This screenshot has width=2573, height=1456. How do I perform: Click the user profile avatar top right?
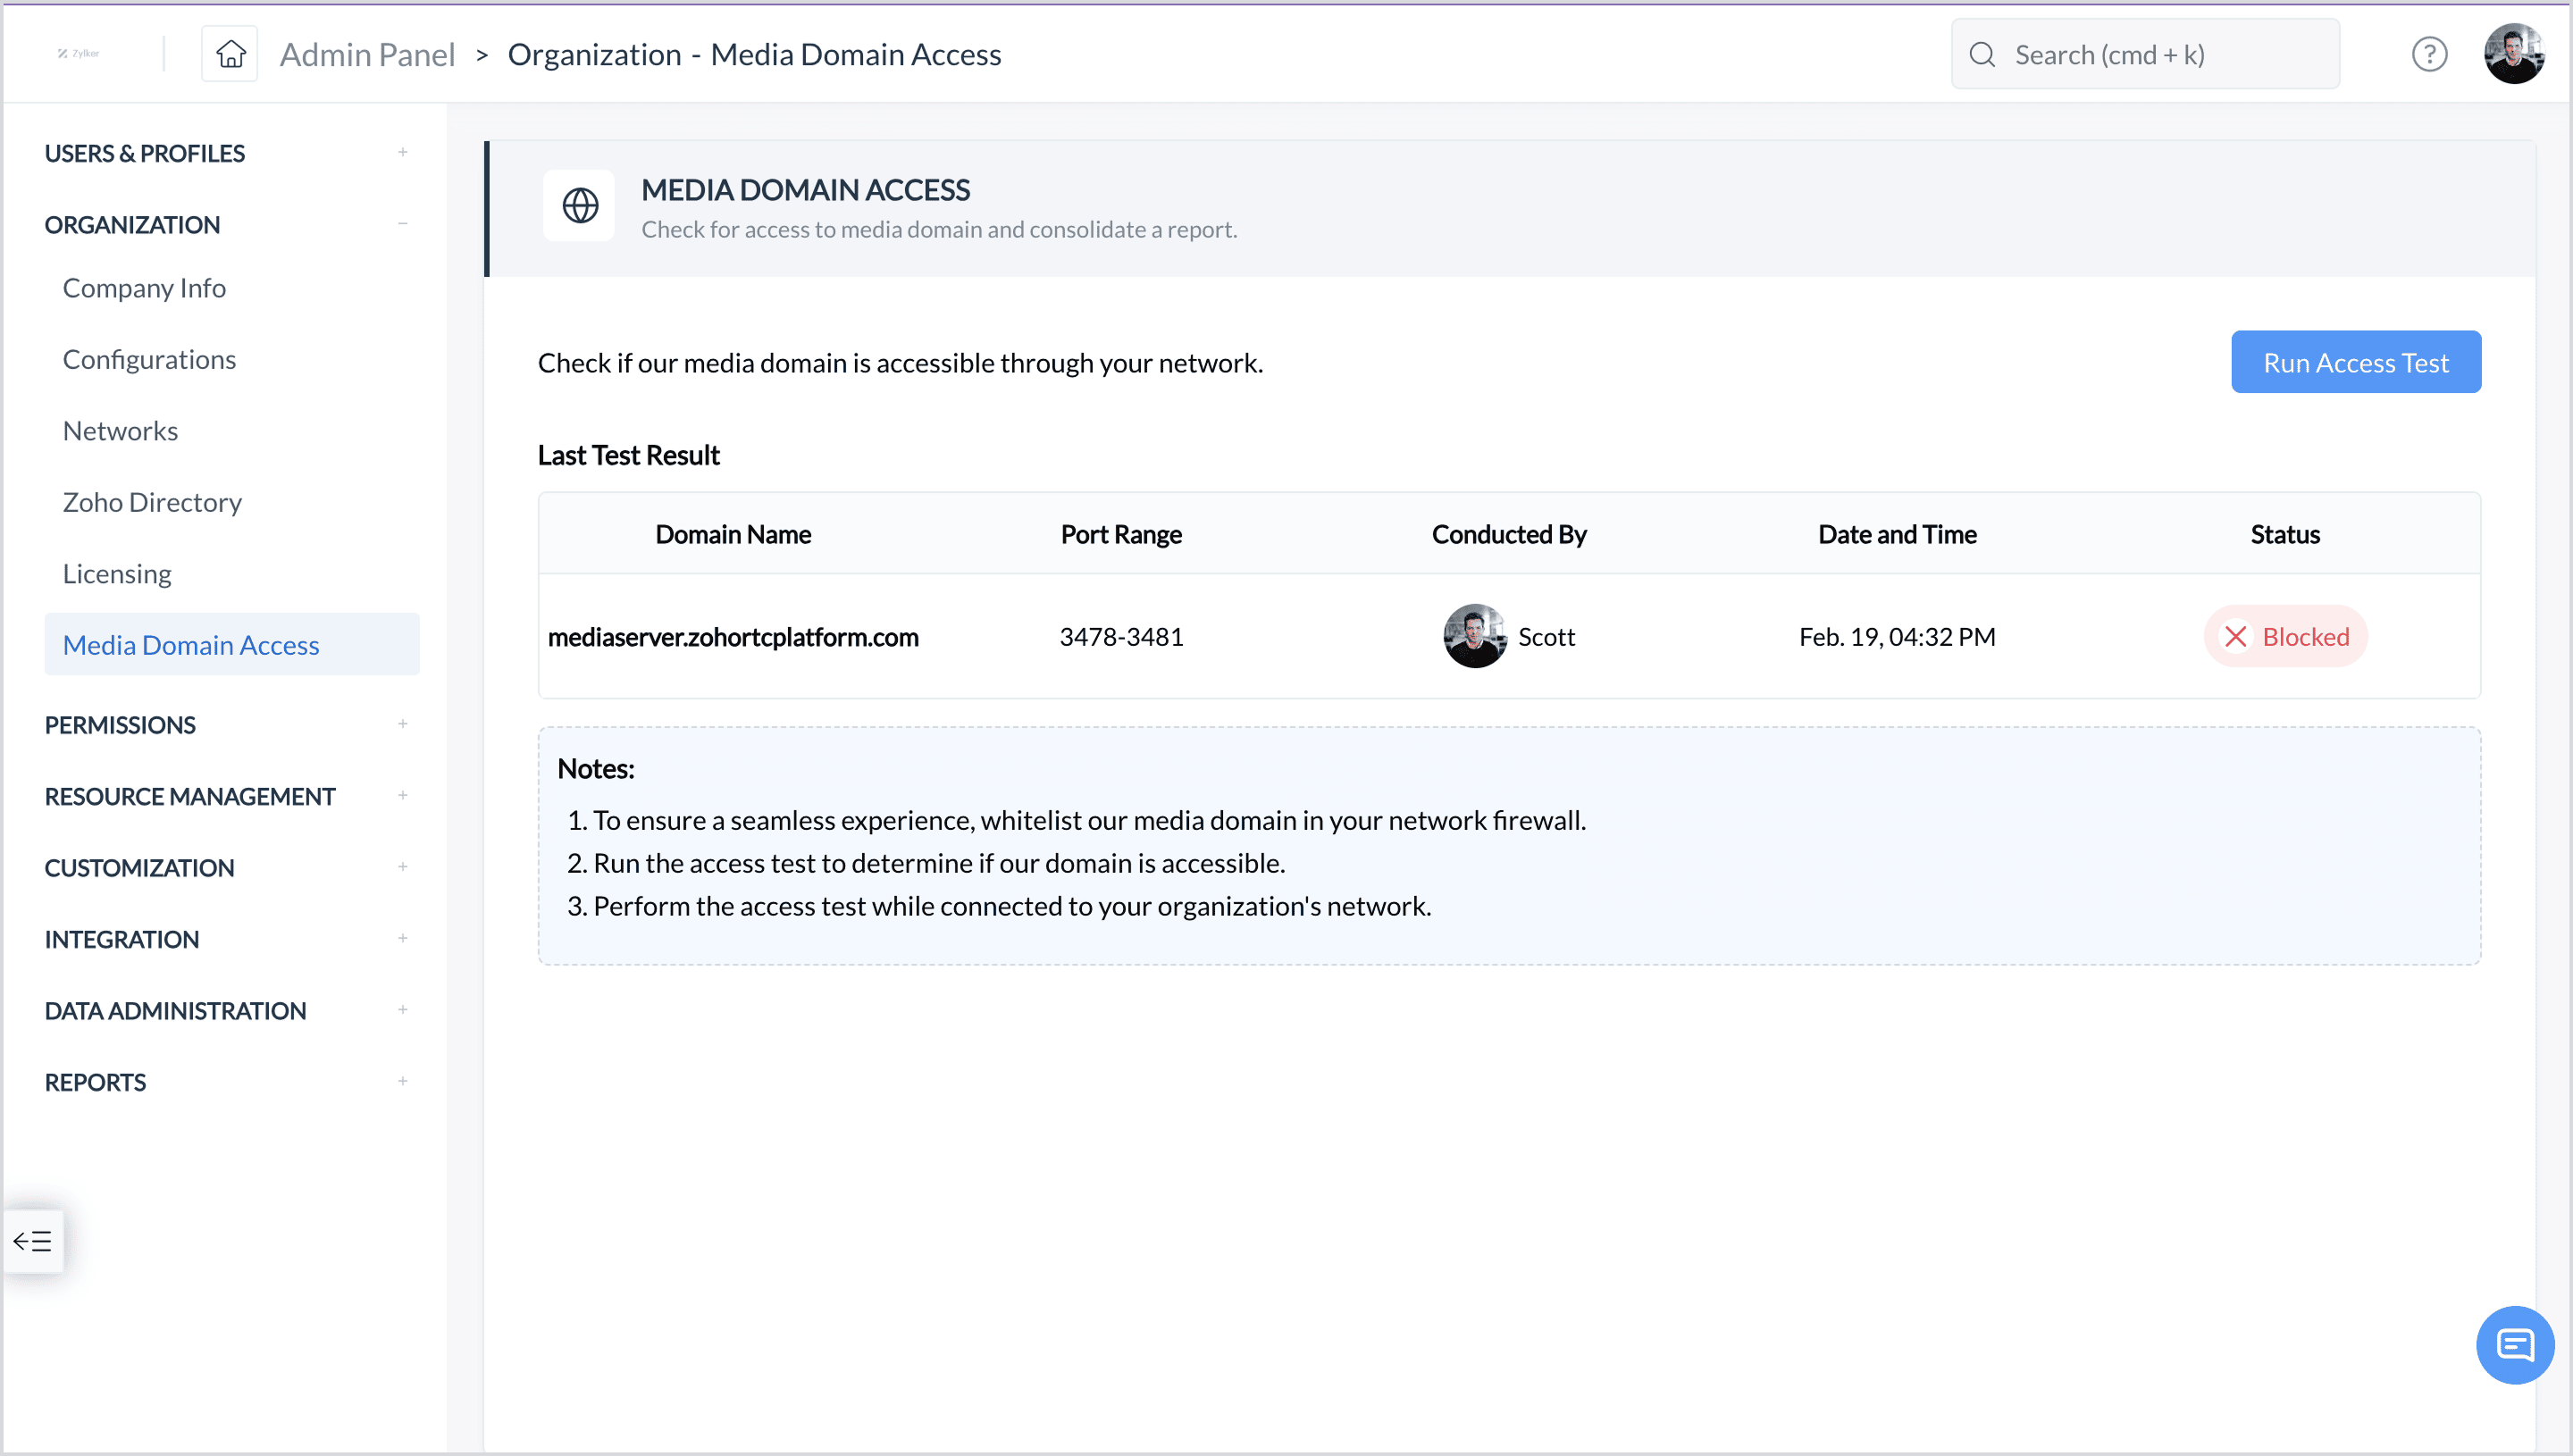point(2512,54)
